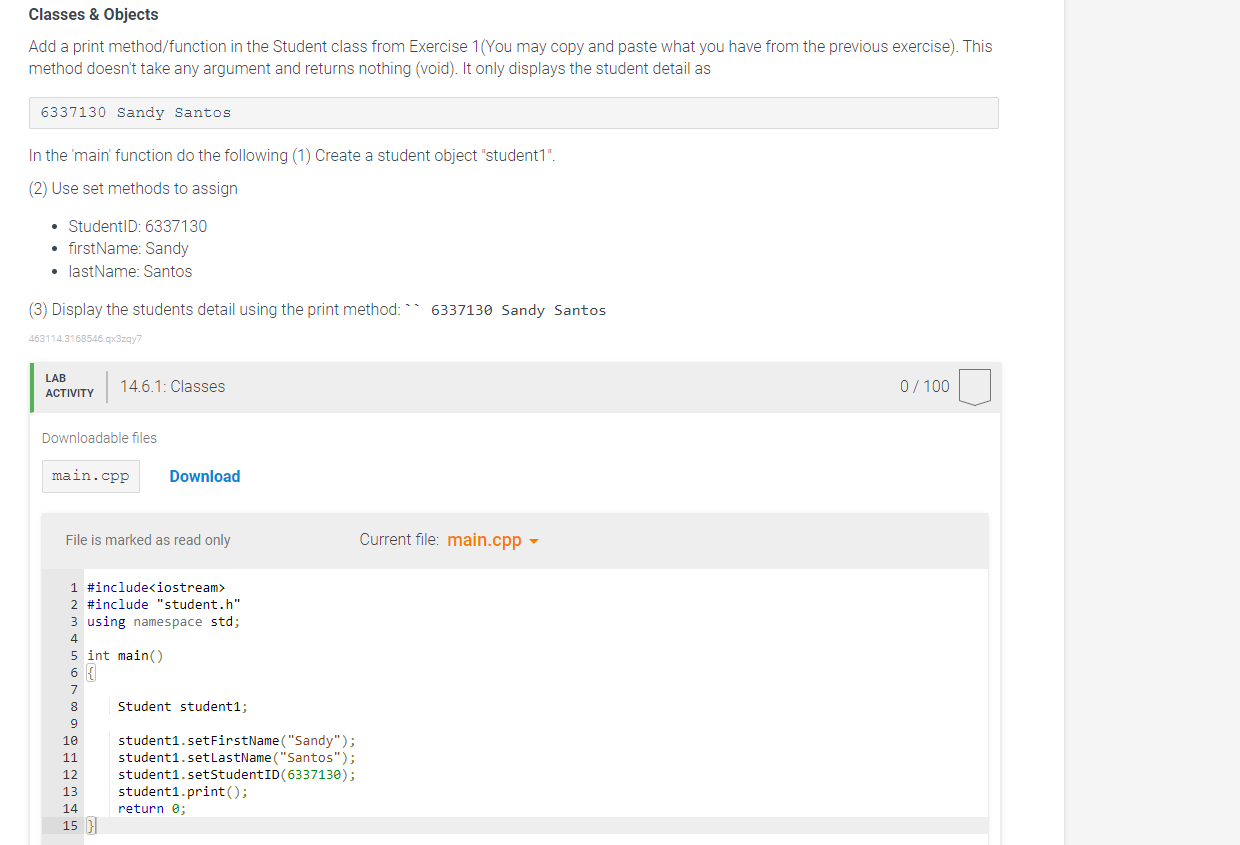Image resolution: width=1240 pixels, height=845 pixels.
Task: Click the Download link for main.cpp
Action: [x=204, y=476]
